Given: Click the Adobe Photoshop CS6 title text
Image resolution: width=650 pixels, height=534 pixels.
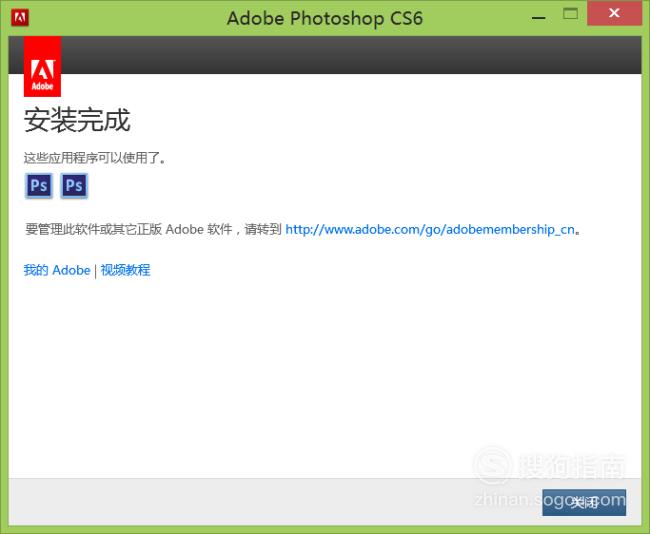Looking at the screenshot, I should [325, 18].
